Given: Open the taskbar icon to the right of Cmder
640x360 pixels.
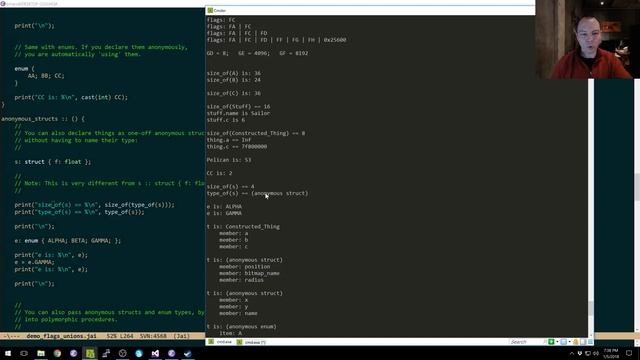Looking at the screenshot, I should point(106,353).
